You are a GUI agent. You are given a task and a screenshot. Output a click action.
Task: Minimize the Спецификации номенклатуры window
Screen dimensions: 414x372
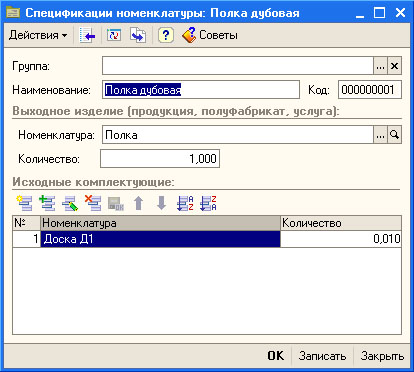pyautogui.click(x=360, y=13)
